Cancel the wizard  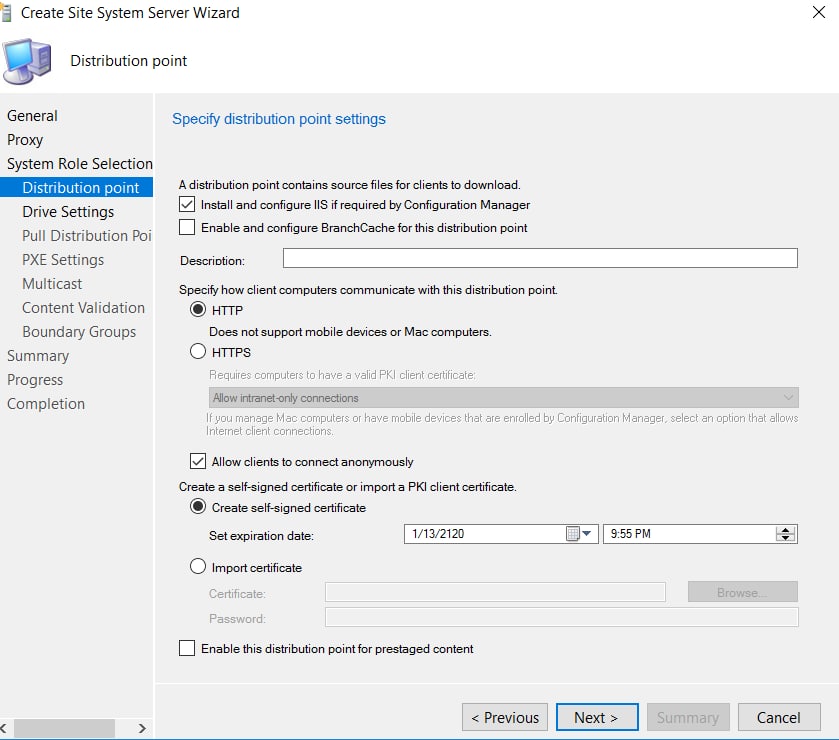pos(779,717)
